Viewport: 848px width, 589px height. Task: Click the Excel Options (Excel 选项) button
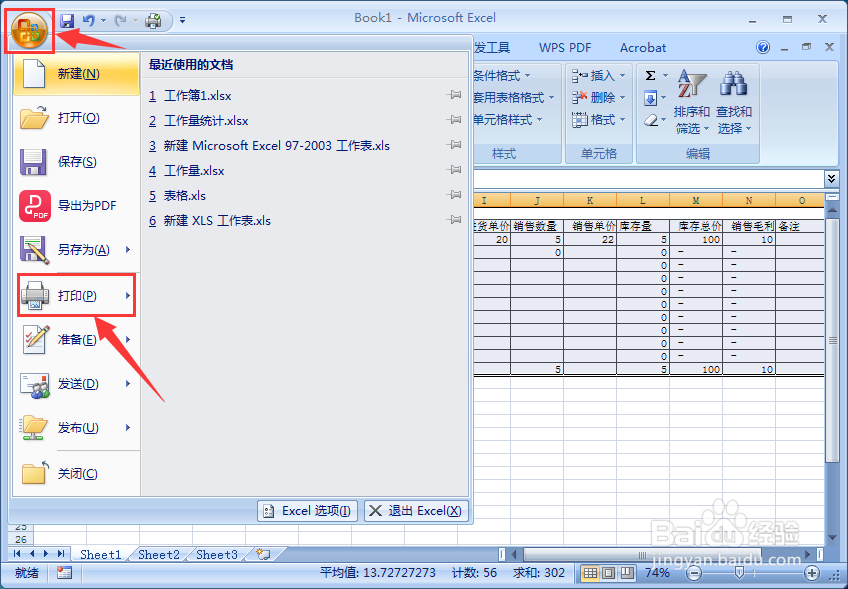point(307,511)
